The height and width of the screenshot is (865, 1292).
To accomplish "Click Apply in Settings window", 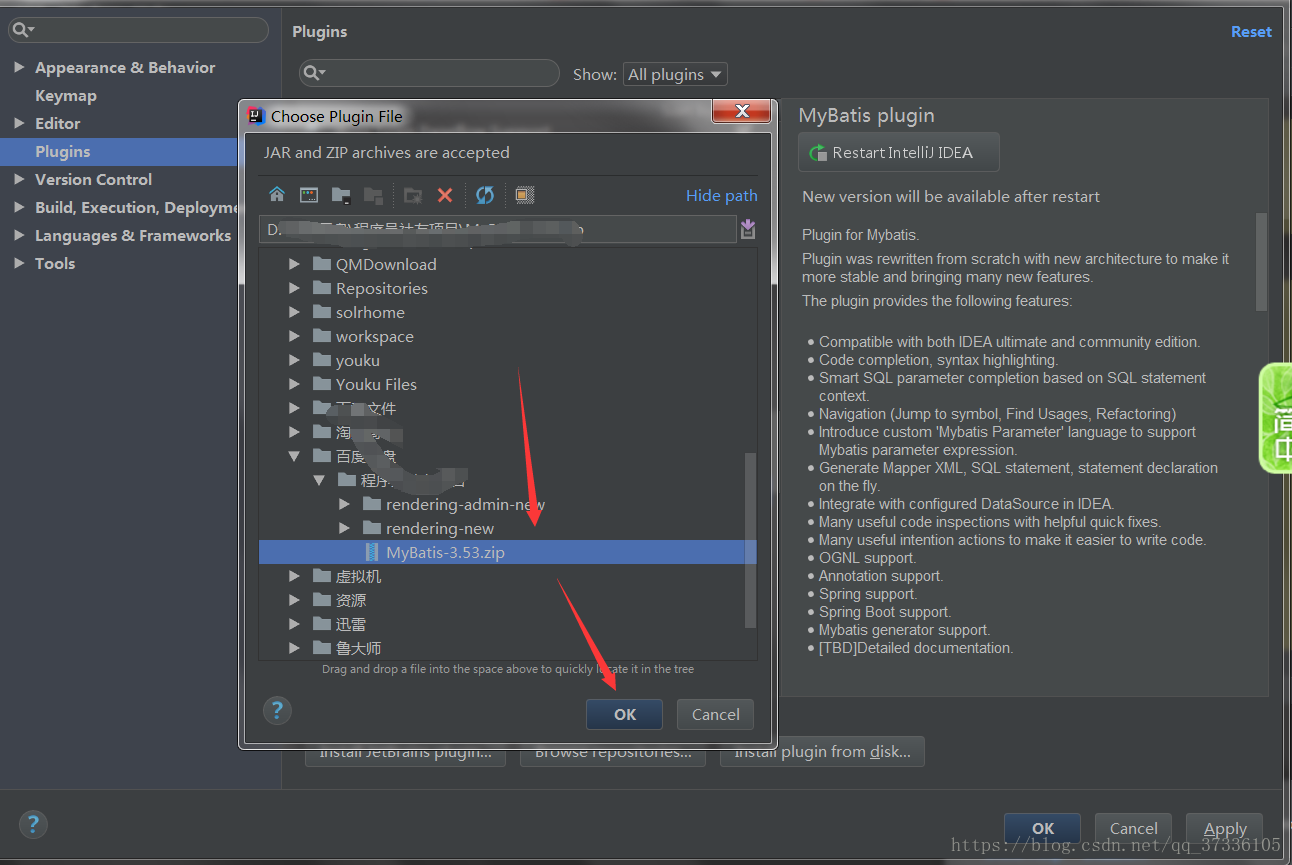I will click(x=1225, y=828).
